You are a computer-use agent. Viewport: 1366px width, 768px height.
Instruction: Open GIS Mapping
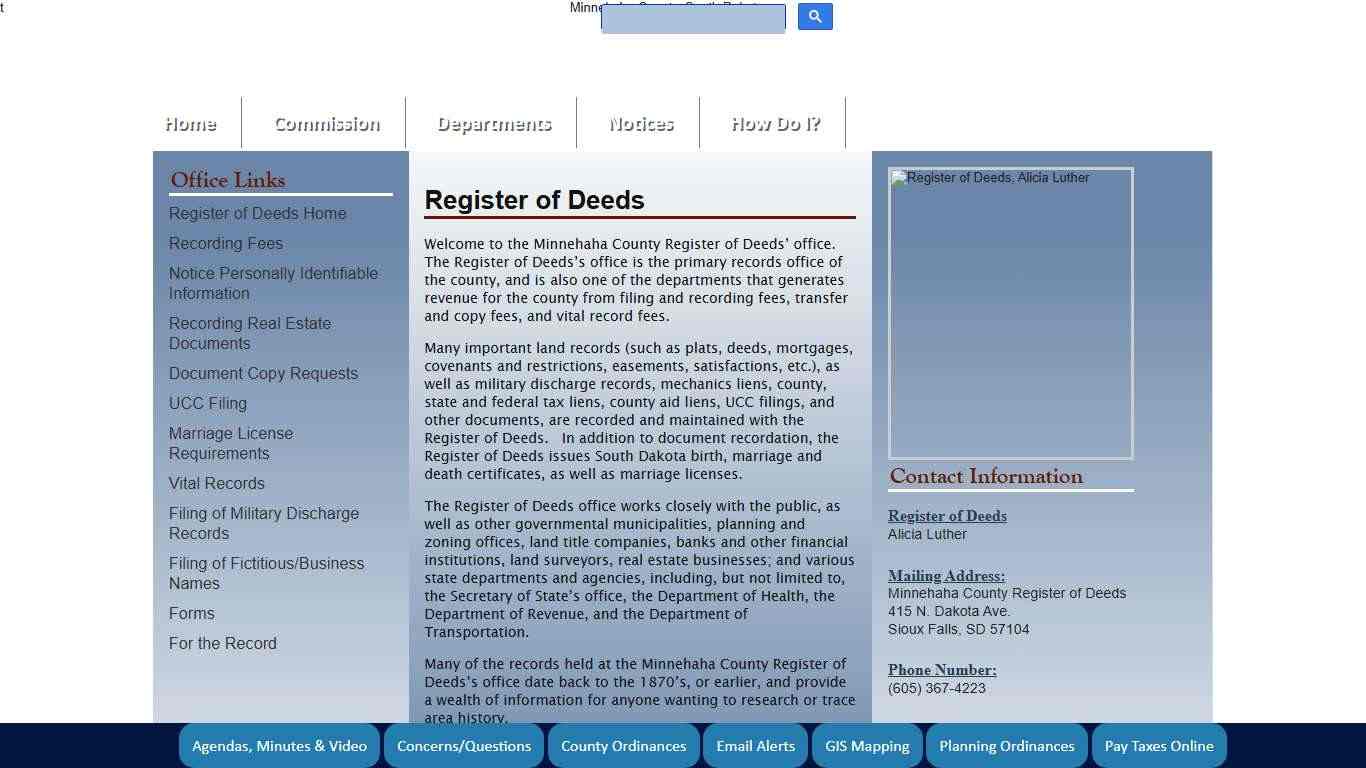[x=866, y=745]
